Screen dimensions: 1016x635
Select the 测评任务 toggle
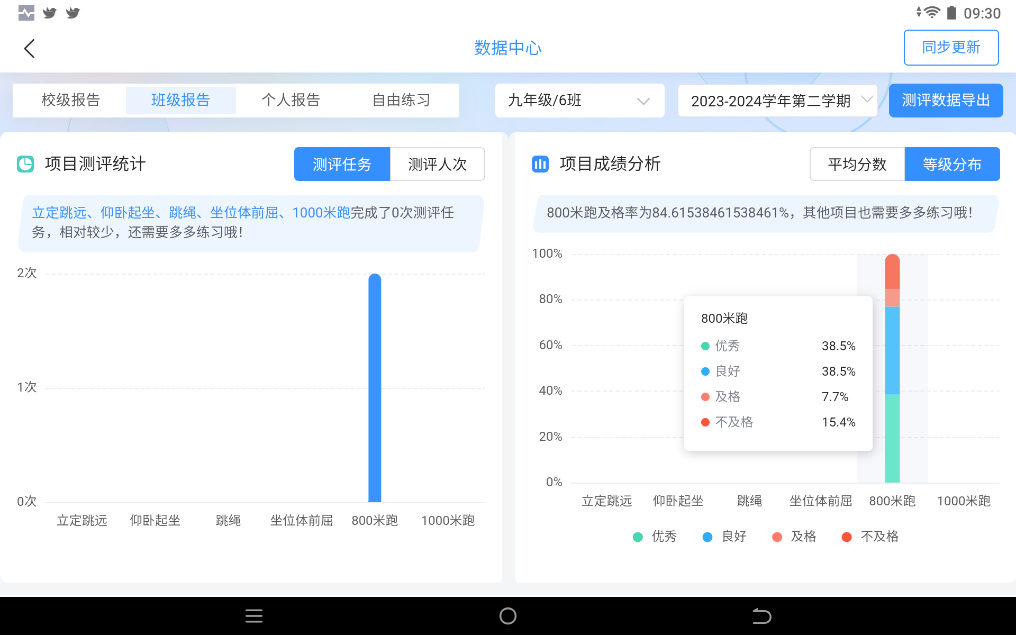tap(340, 164)
